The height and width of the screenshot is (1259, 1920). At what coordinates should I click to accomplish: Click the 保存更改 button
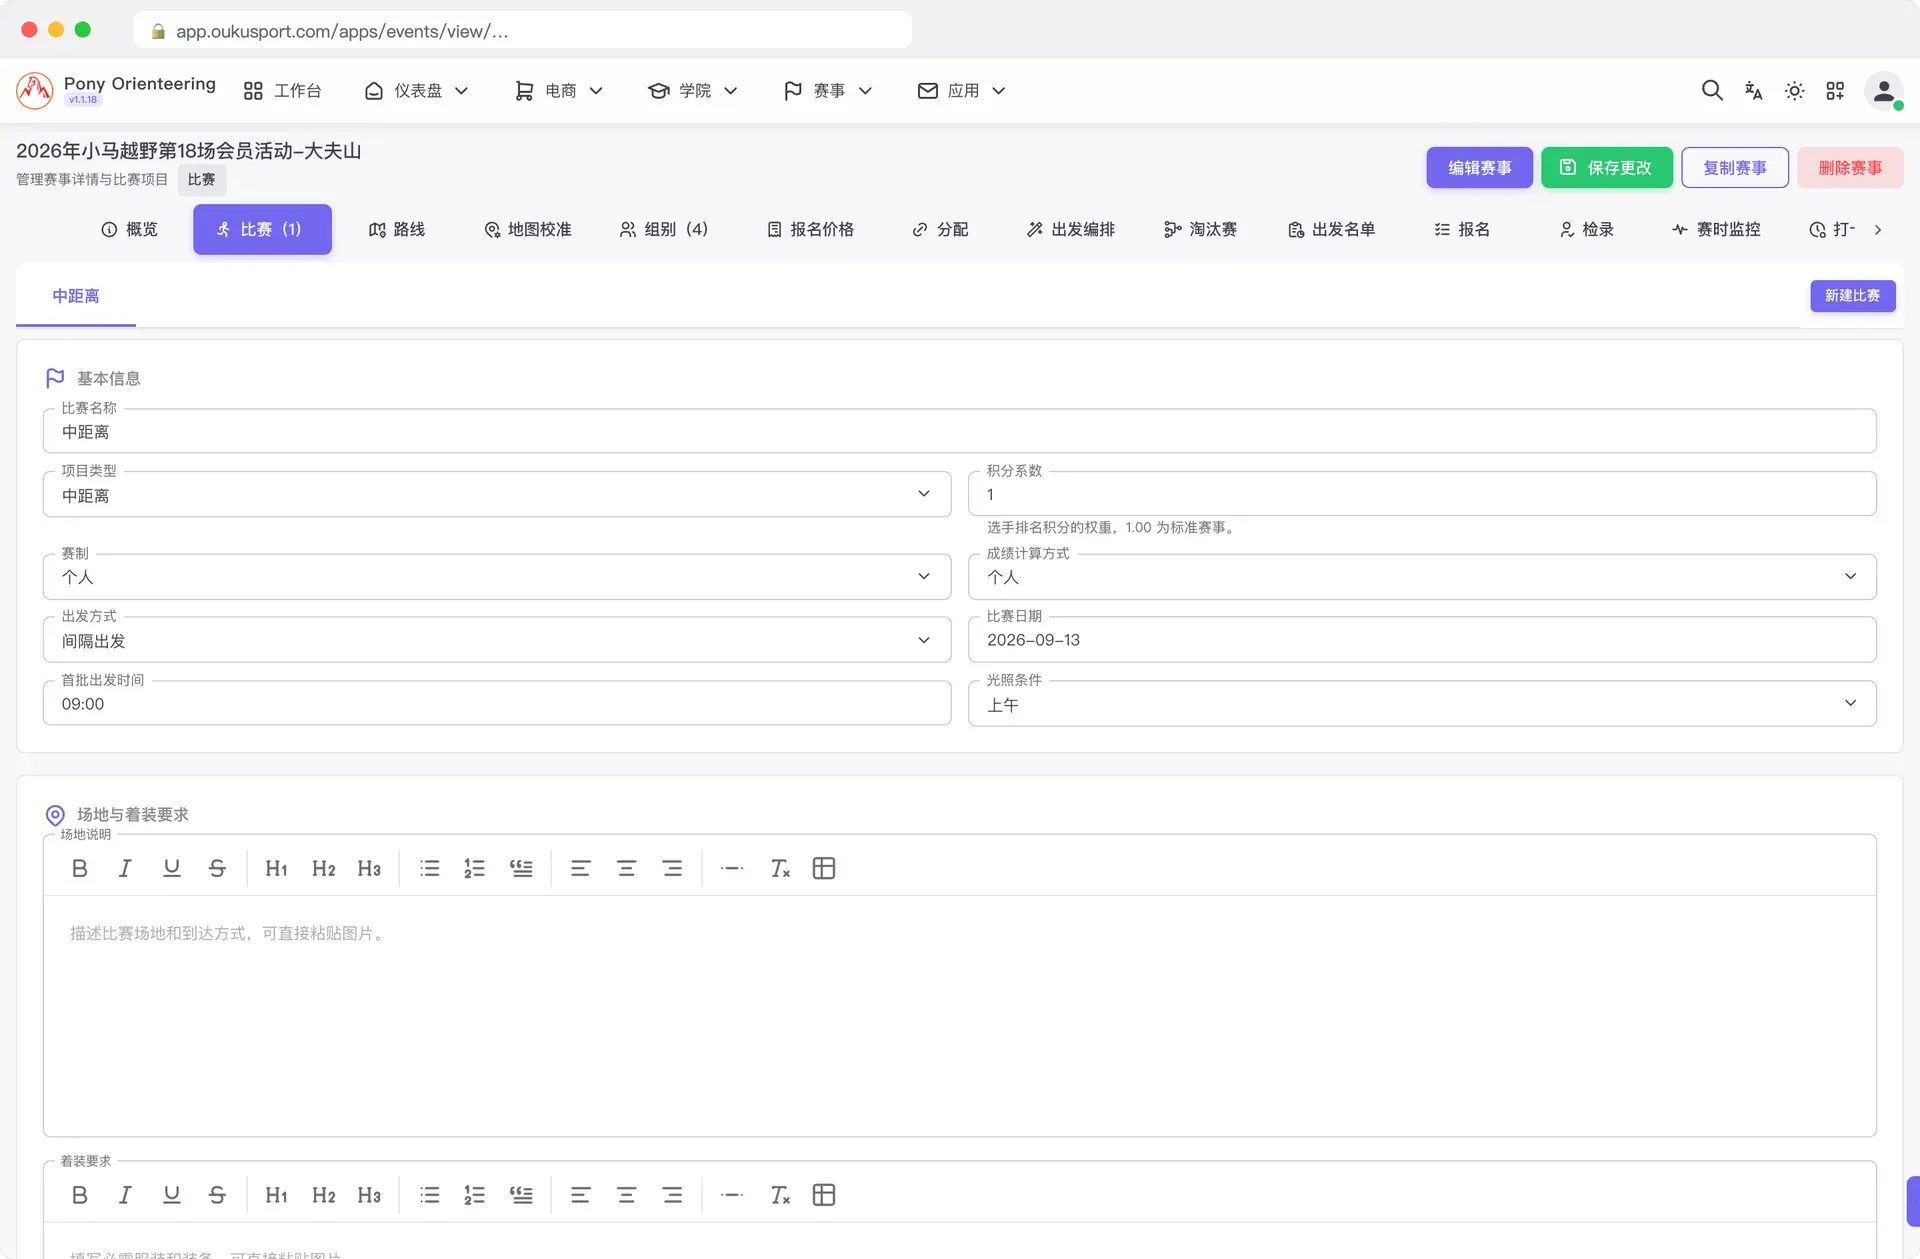point(1606,168)
